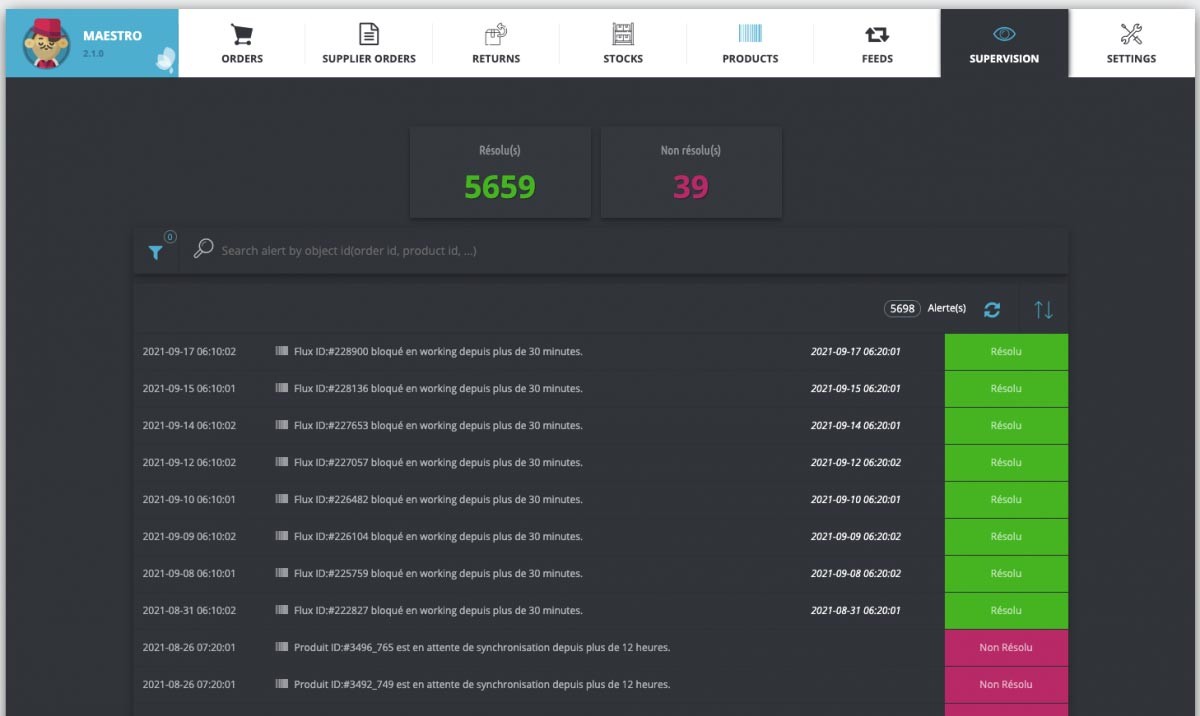This screenshot has width=1200, height=716.
Task: Click the 5698 Alerte(s) count badge
Action: (x=902, y=309)
